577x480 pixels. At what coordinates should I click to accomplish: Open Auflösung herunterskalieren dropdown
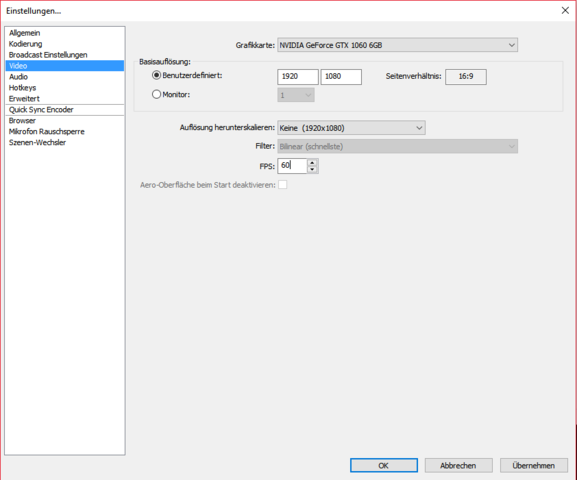point(351,128)
